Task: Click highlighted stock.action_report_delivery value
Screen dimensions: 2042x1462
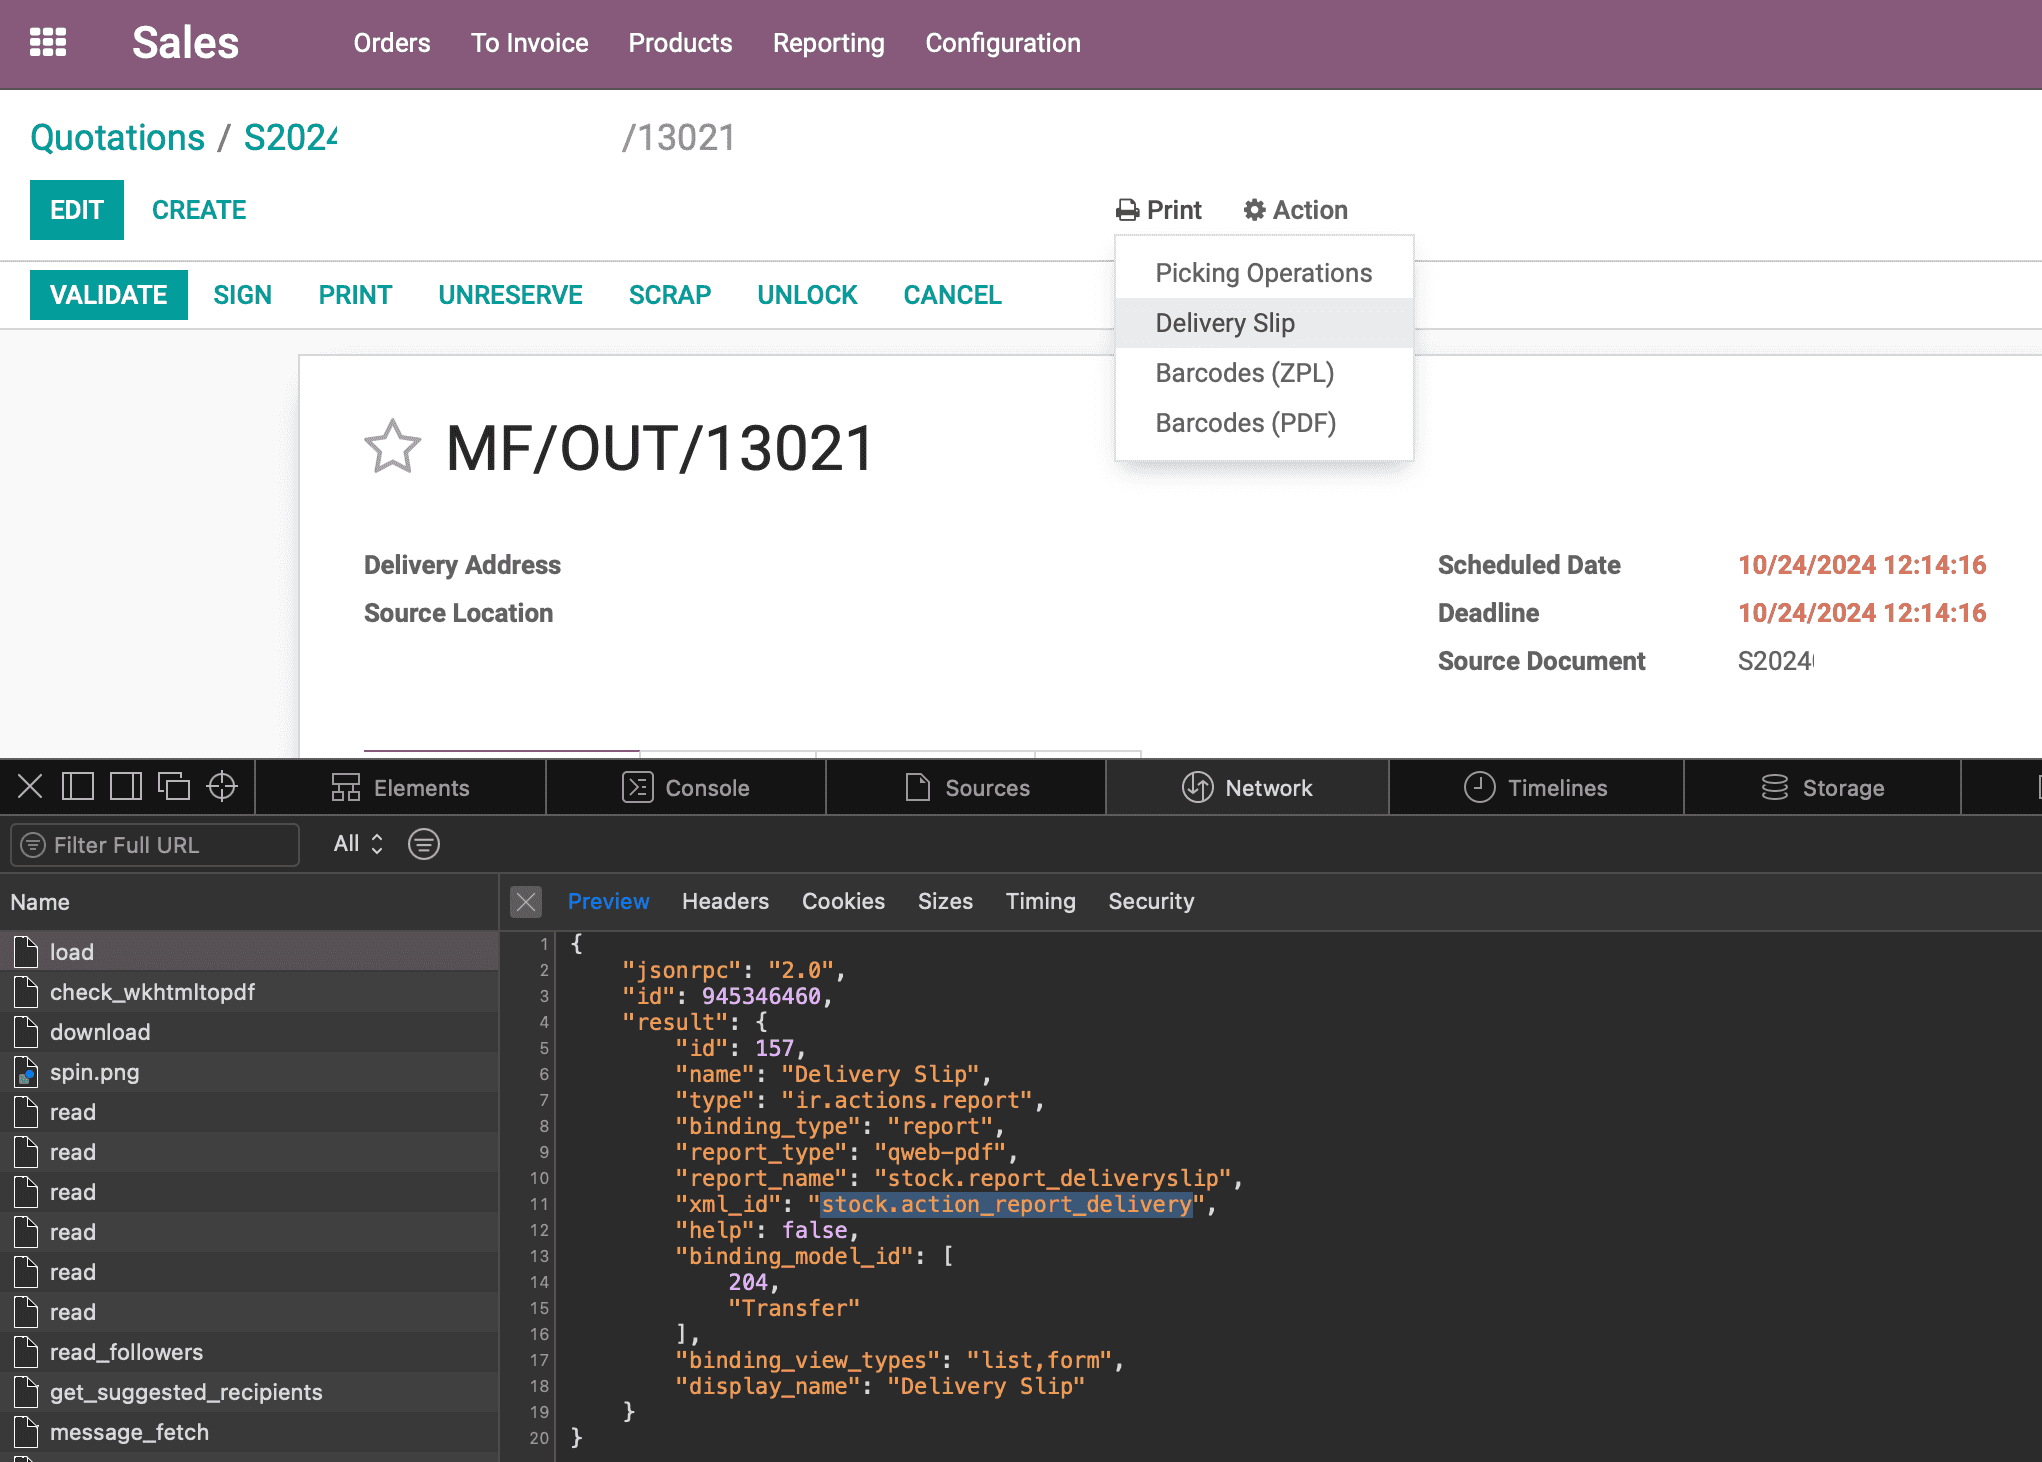Action: point(1007,1204)
